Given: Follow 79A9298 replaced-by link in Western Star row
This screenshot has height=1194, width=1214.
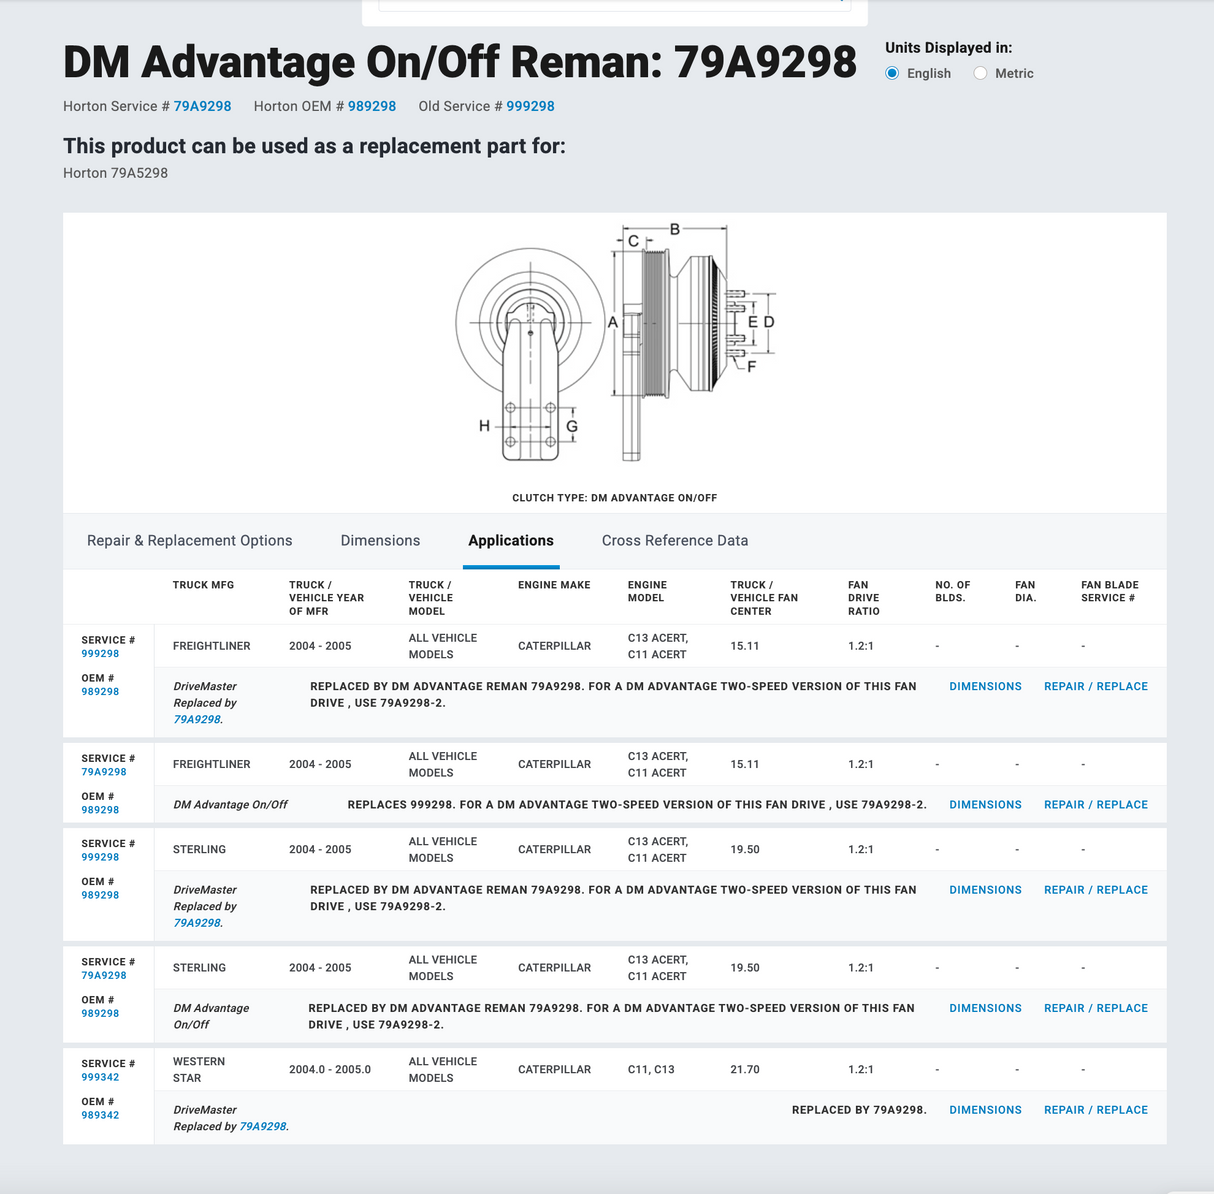Looking at the screenshot, I should (263, 1126).
